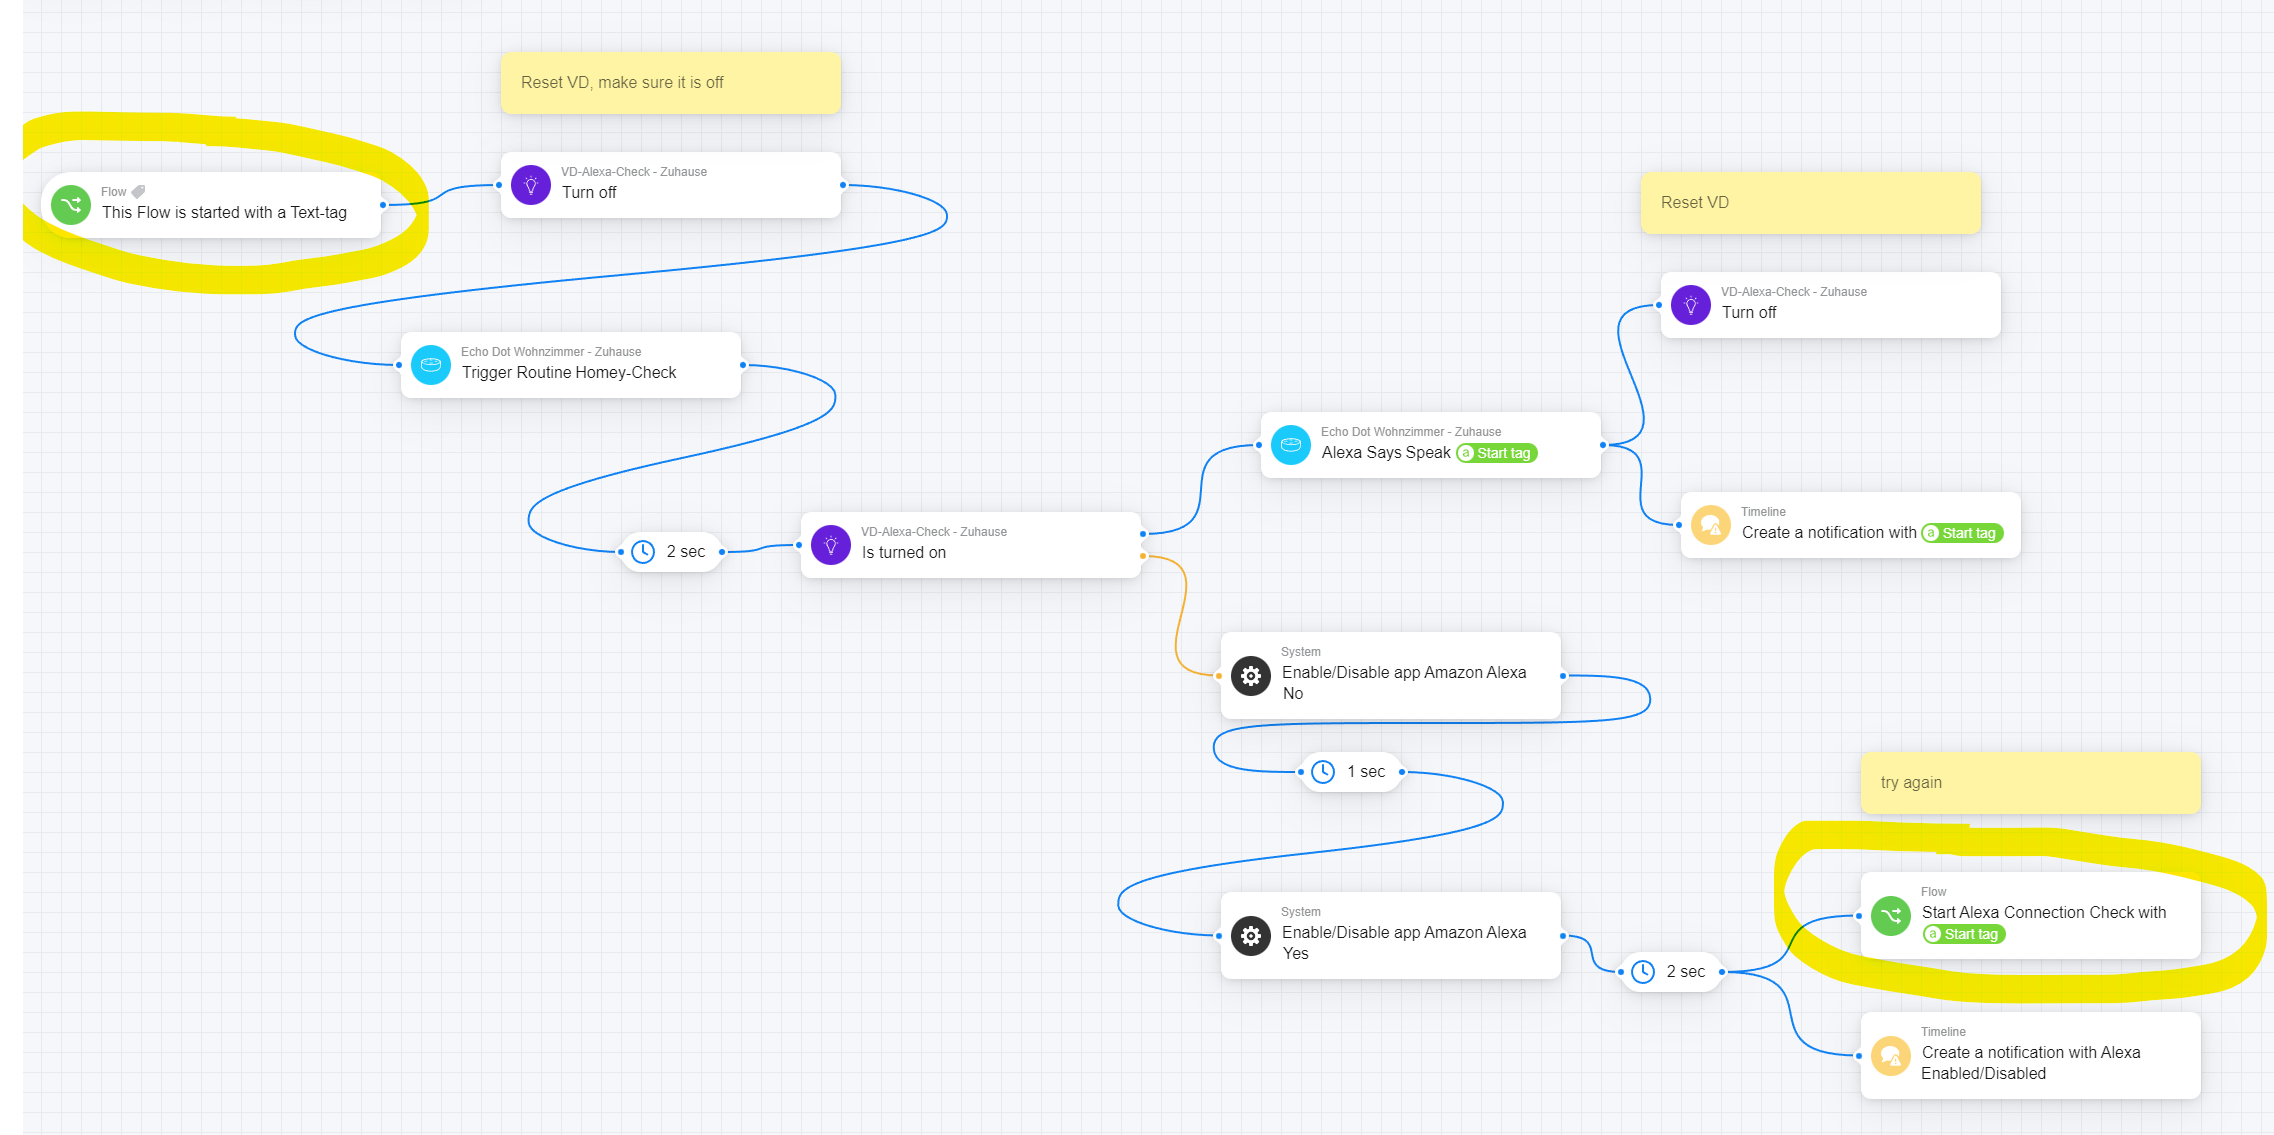Image resolution: width=2274 pixels, height=1135 pixels.
Task: Click the 2 sec delay after Enable app Yes
Action: (x=1672, y=972)
